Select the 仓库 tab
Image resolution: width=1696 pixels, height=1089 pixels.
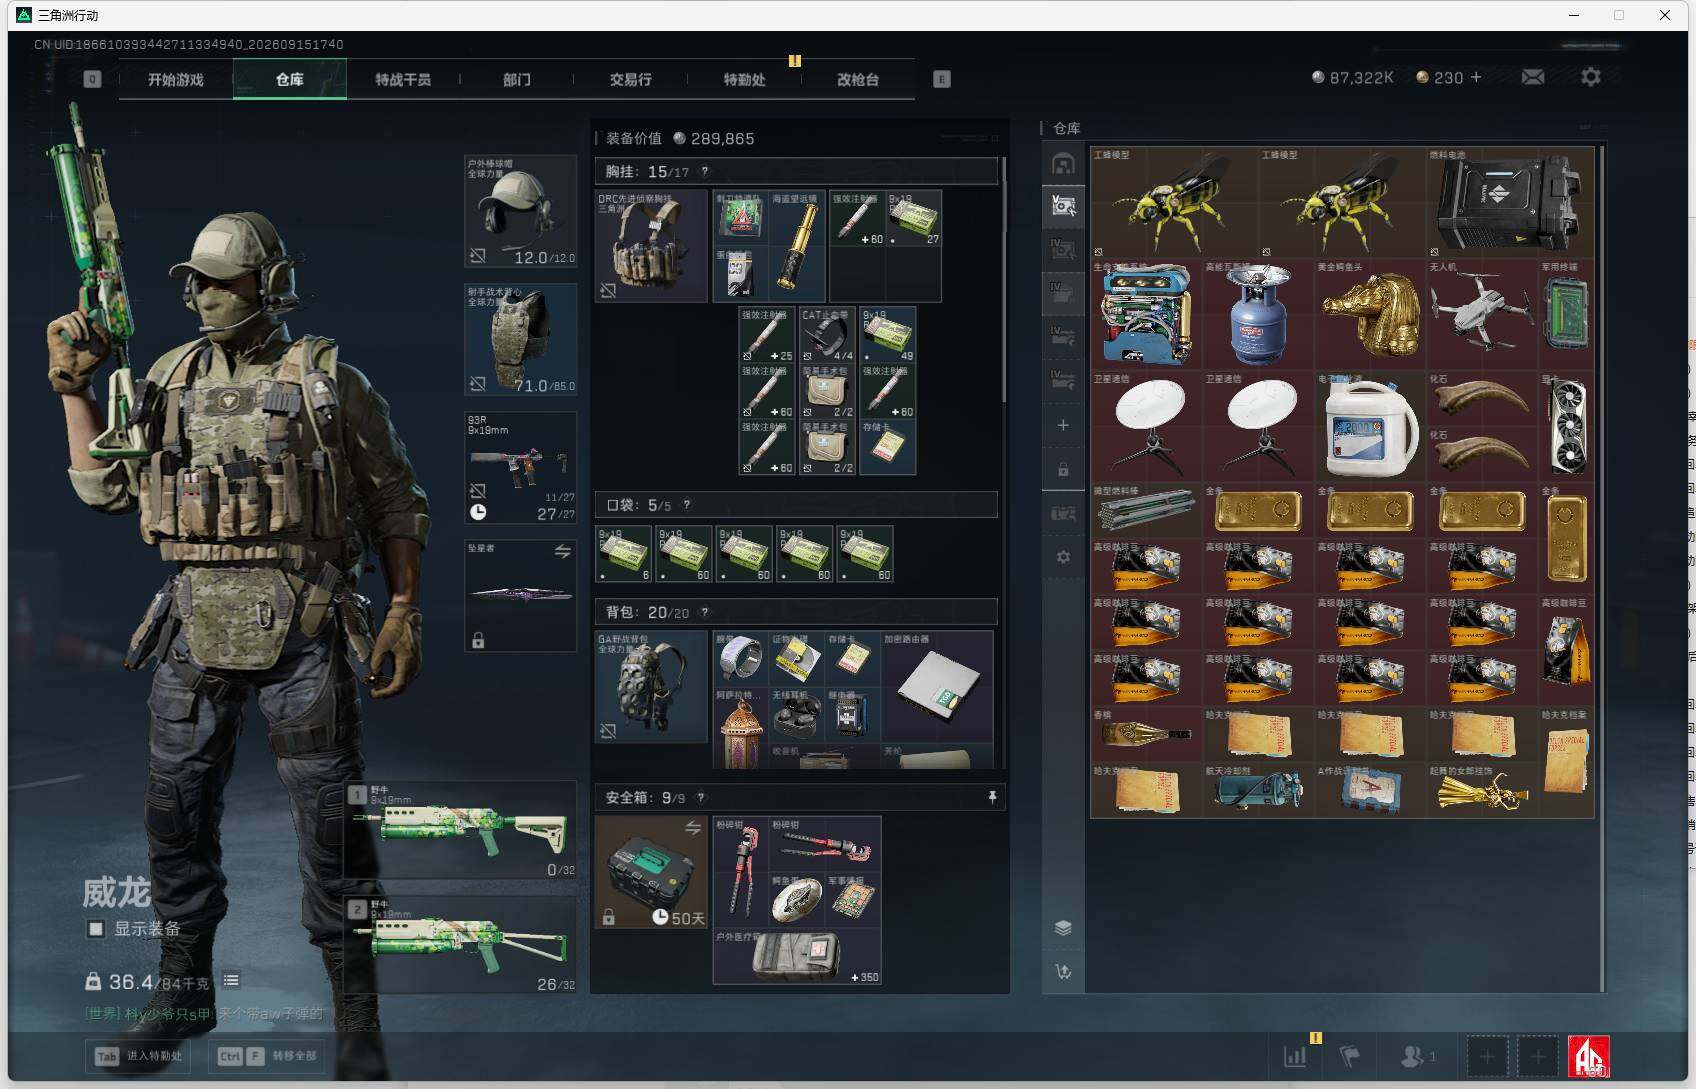pos(290,80)
